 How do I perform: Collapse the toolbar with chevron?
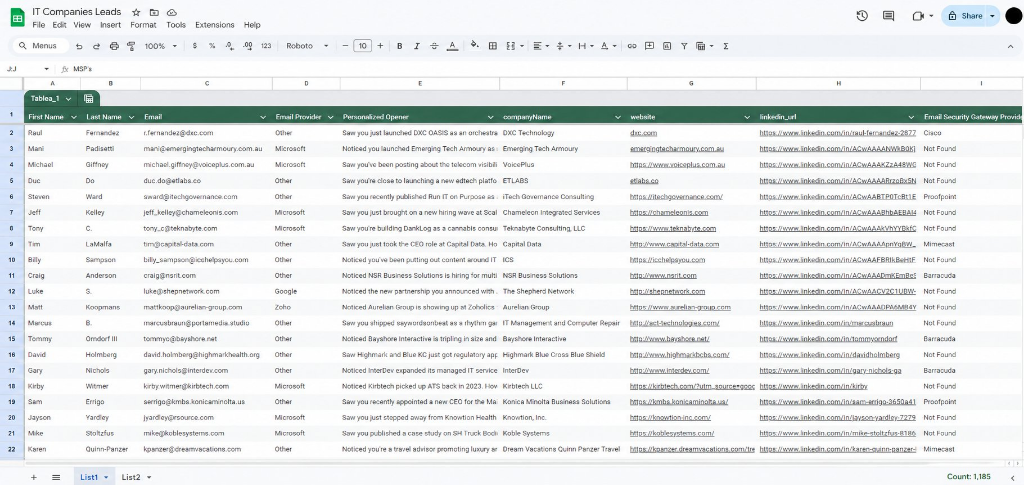point(1010,46)
